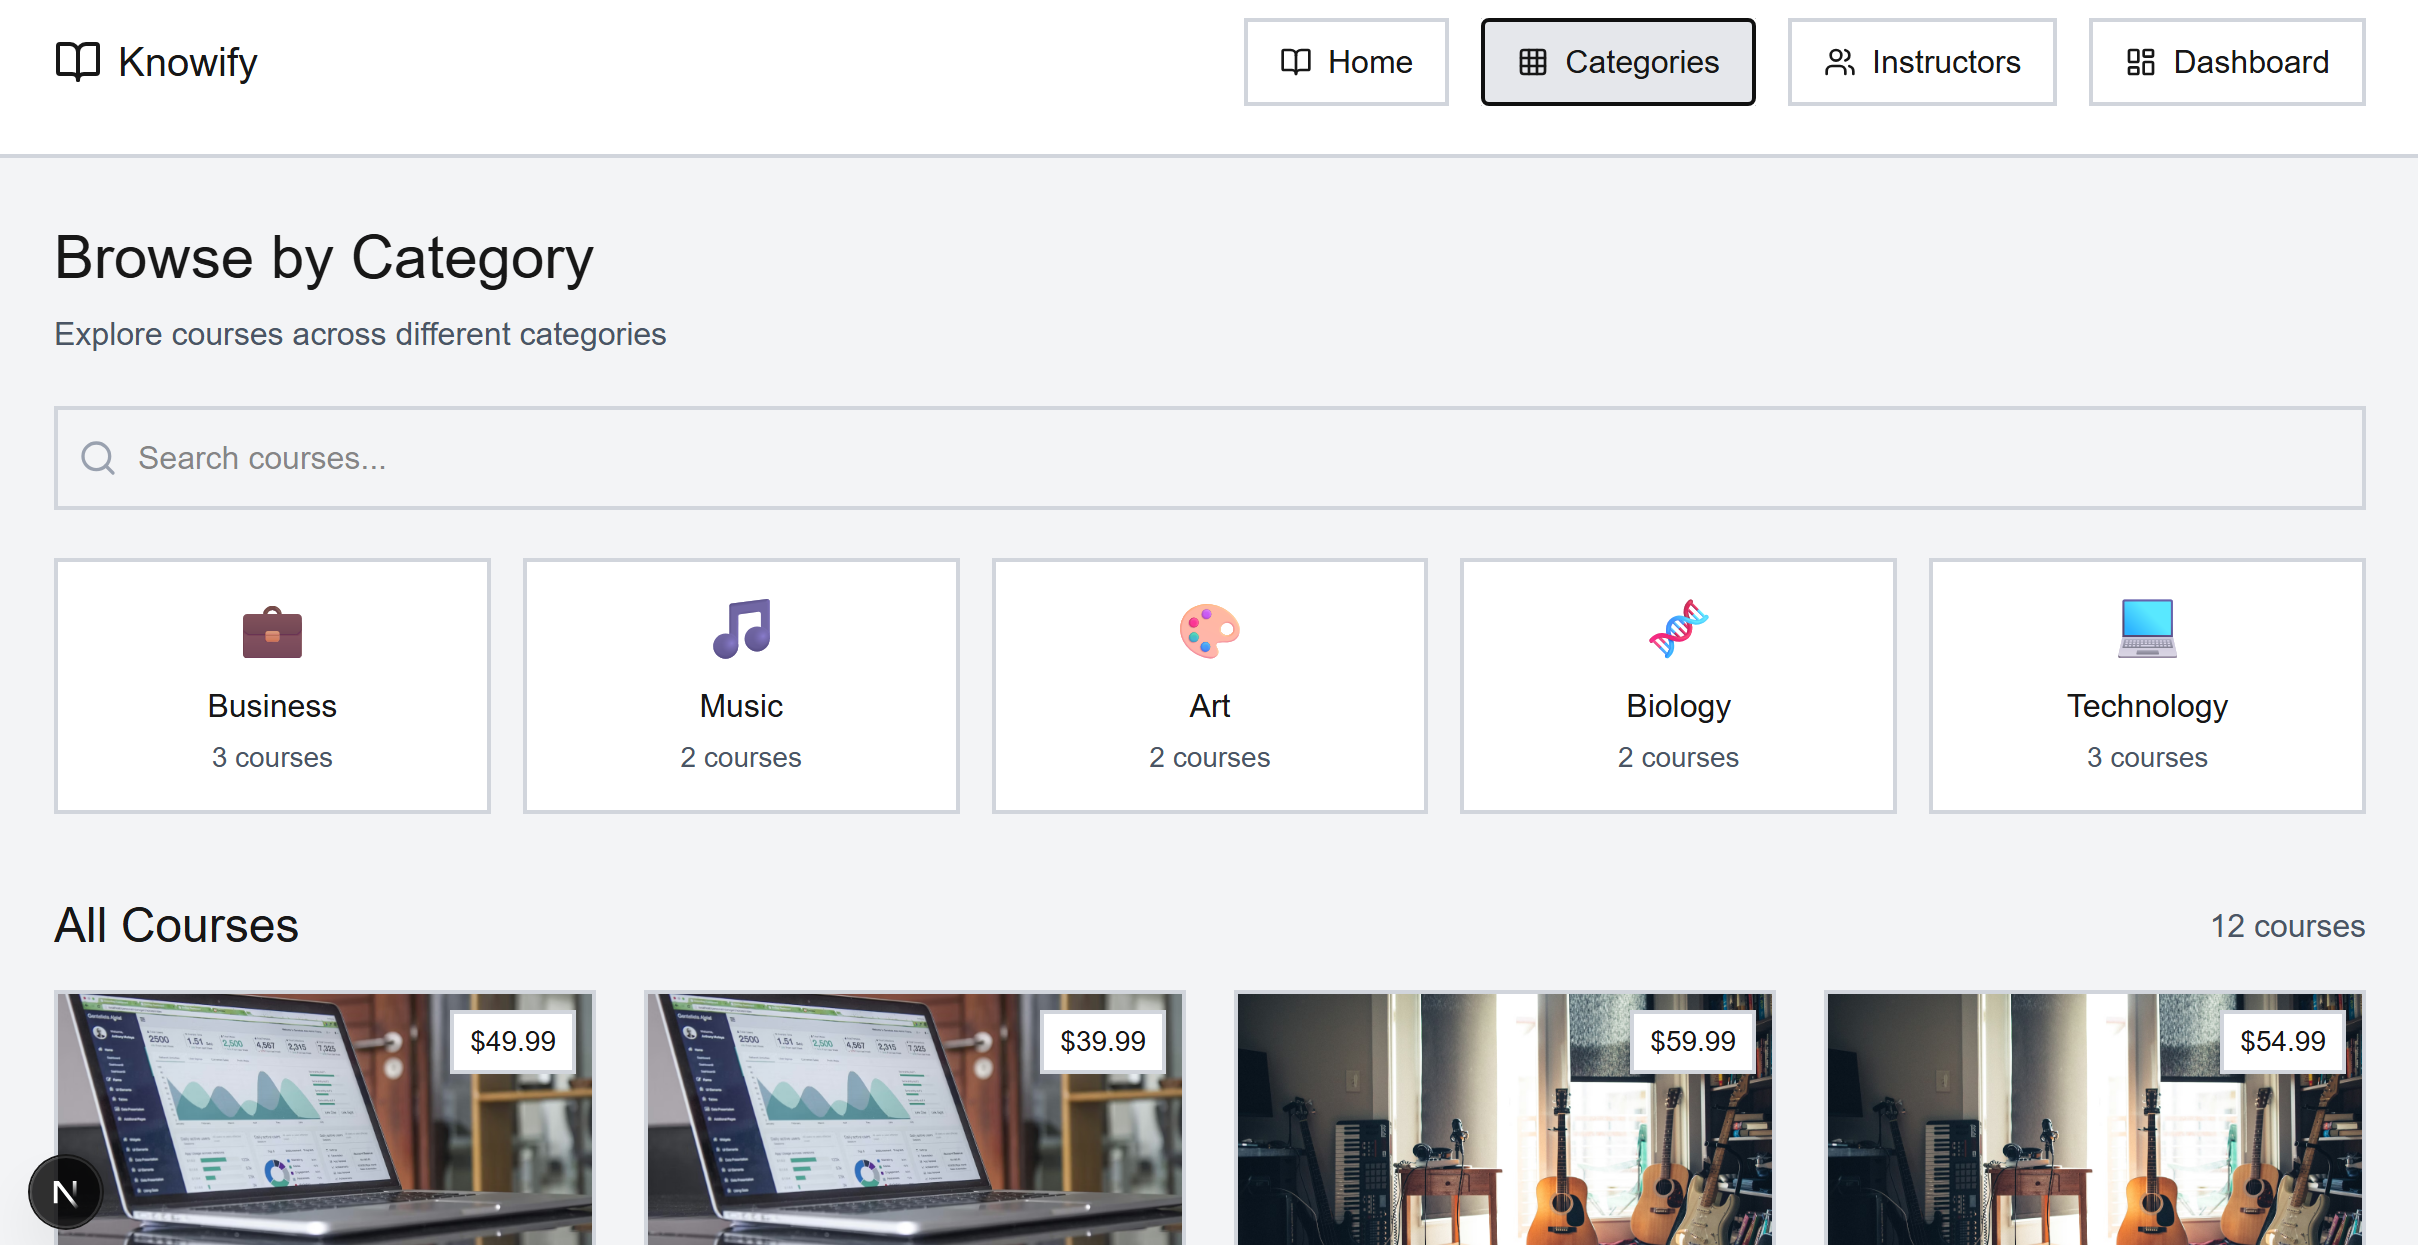The image size is (2418, 1245).
Task: Click the magnifier icon in search bar
Action: [98, 458]
